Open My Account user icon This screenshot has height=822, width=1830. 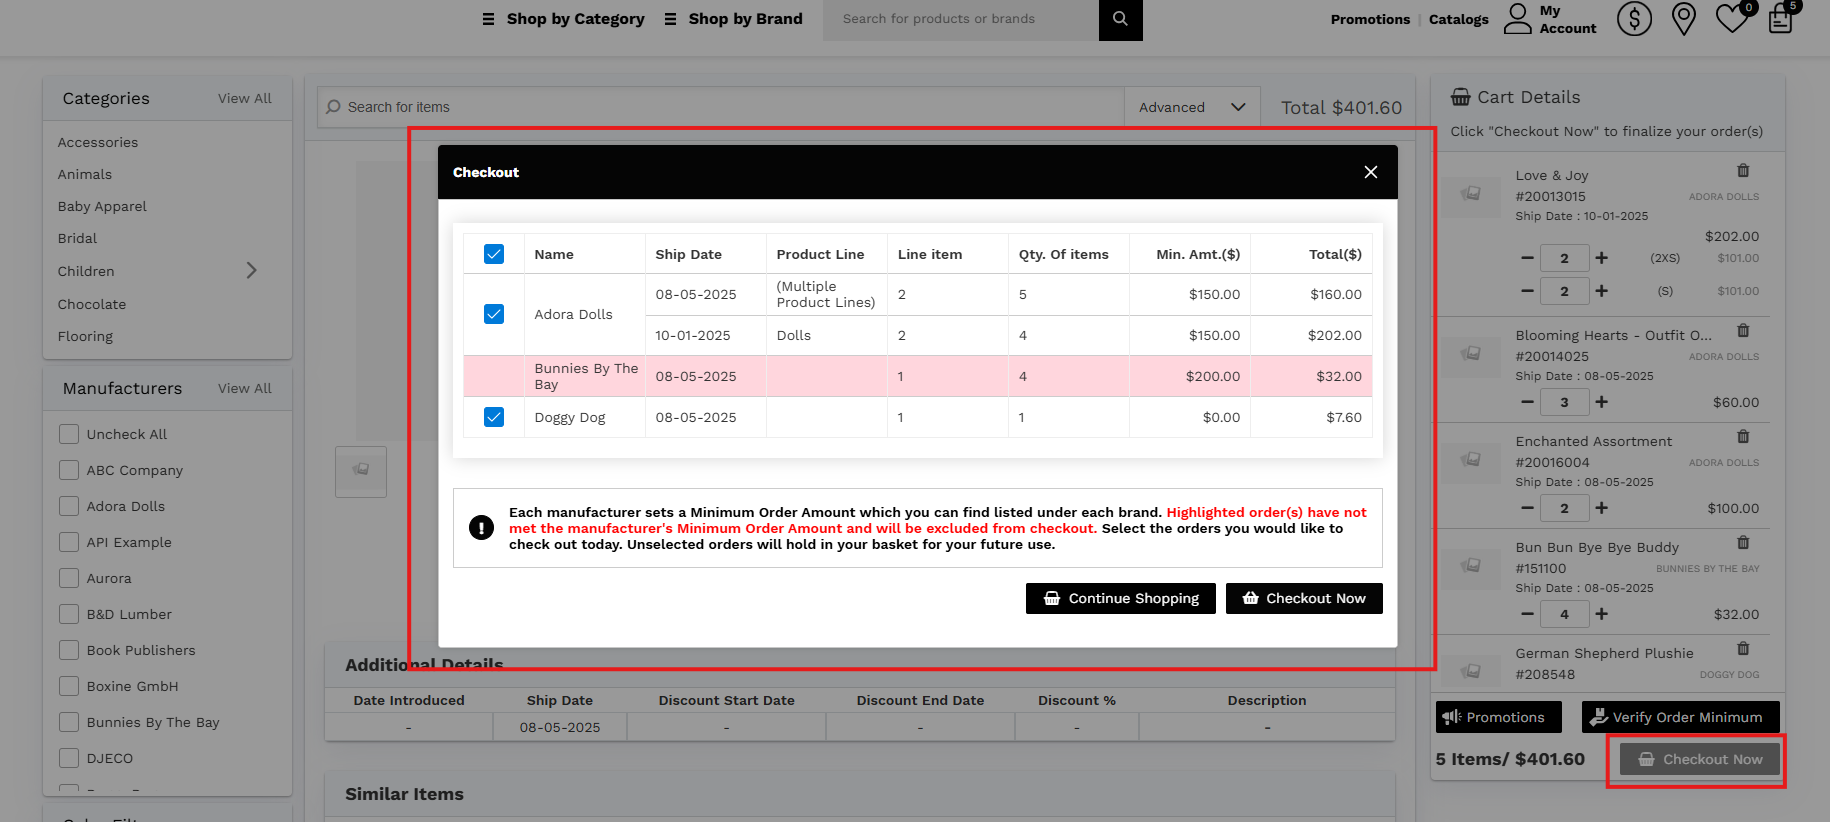click(x=1517, y=18)
